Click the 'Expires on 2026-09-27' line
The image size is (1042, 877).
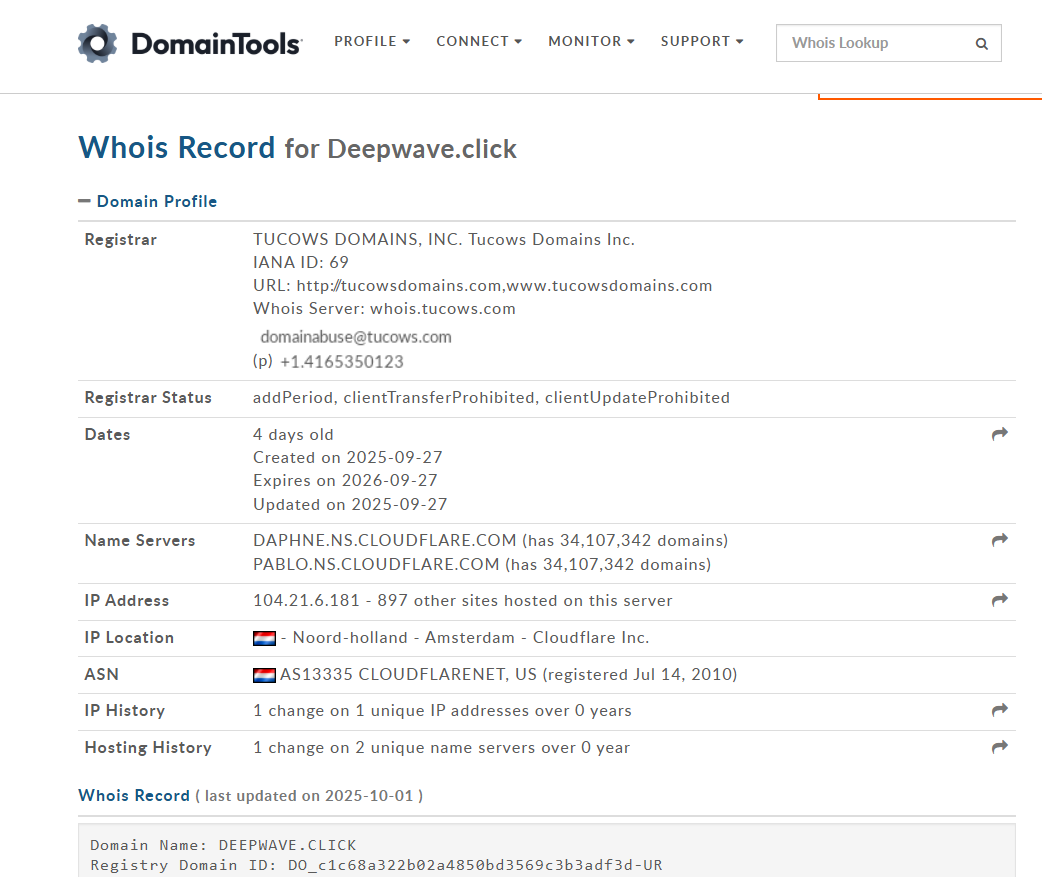(345, 480)
